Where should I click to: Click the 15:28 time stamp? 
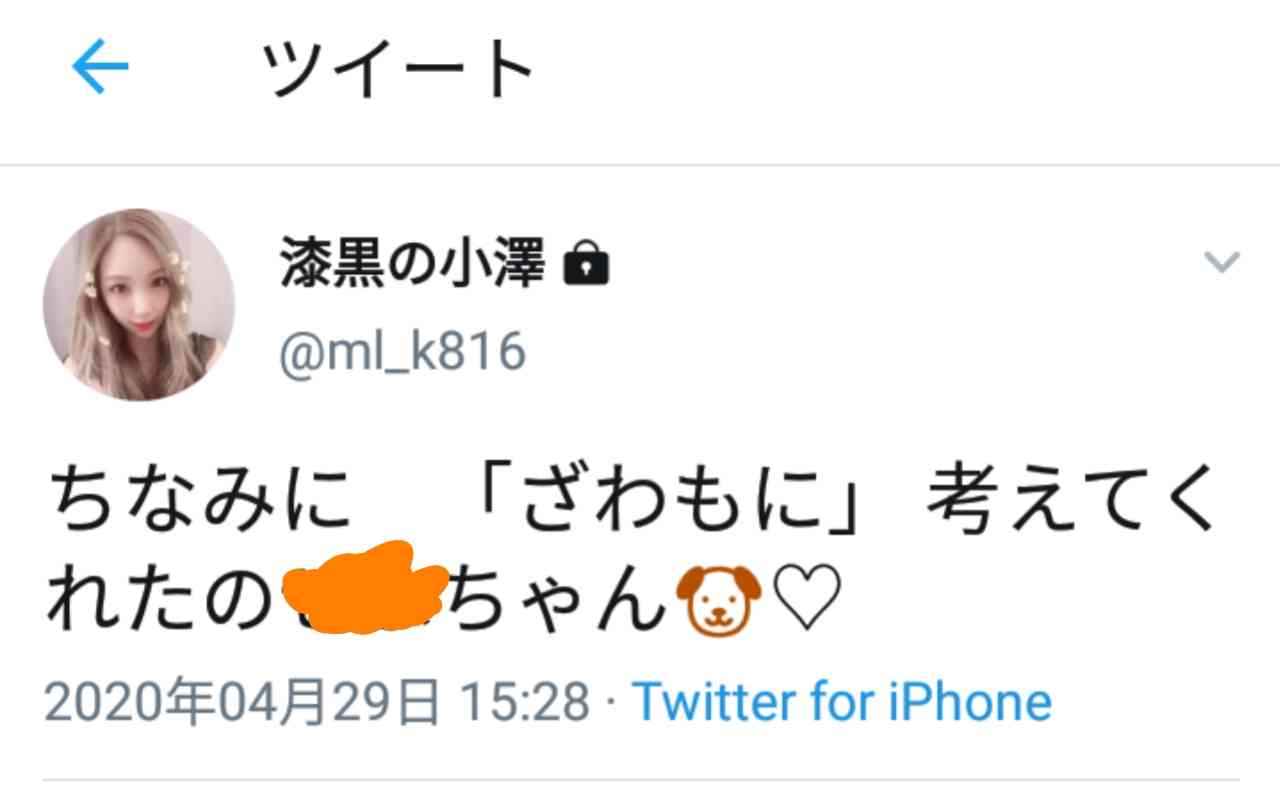click(522, 701)
